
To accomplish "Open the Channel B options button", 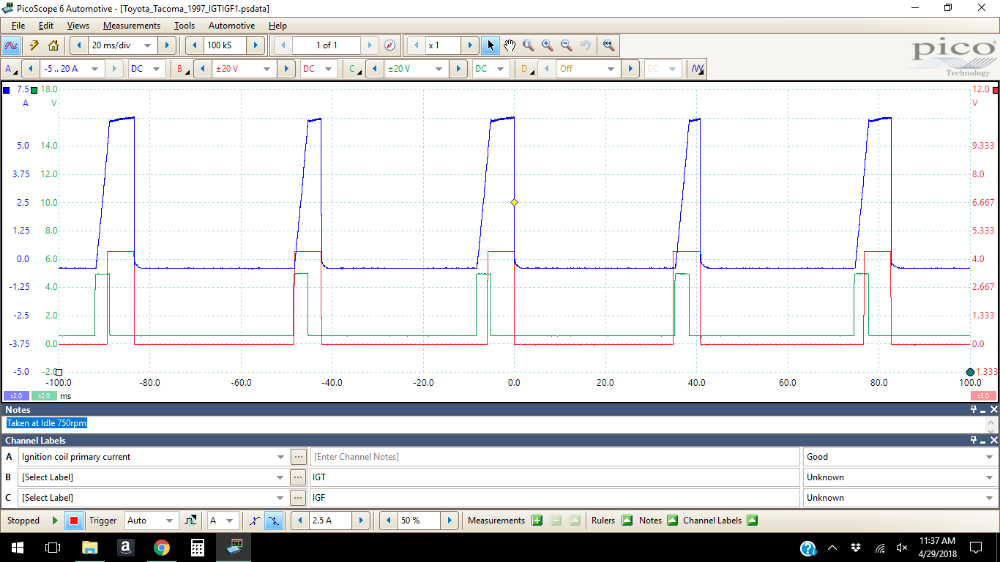I will pos(182,69).
